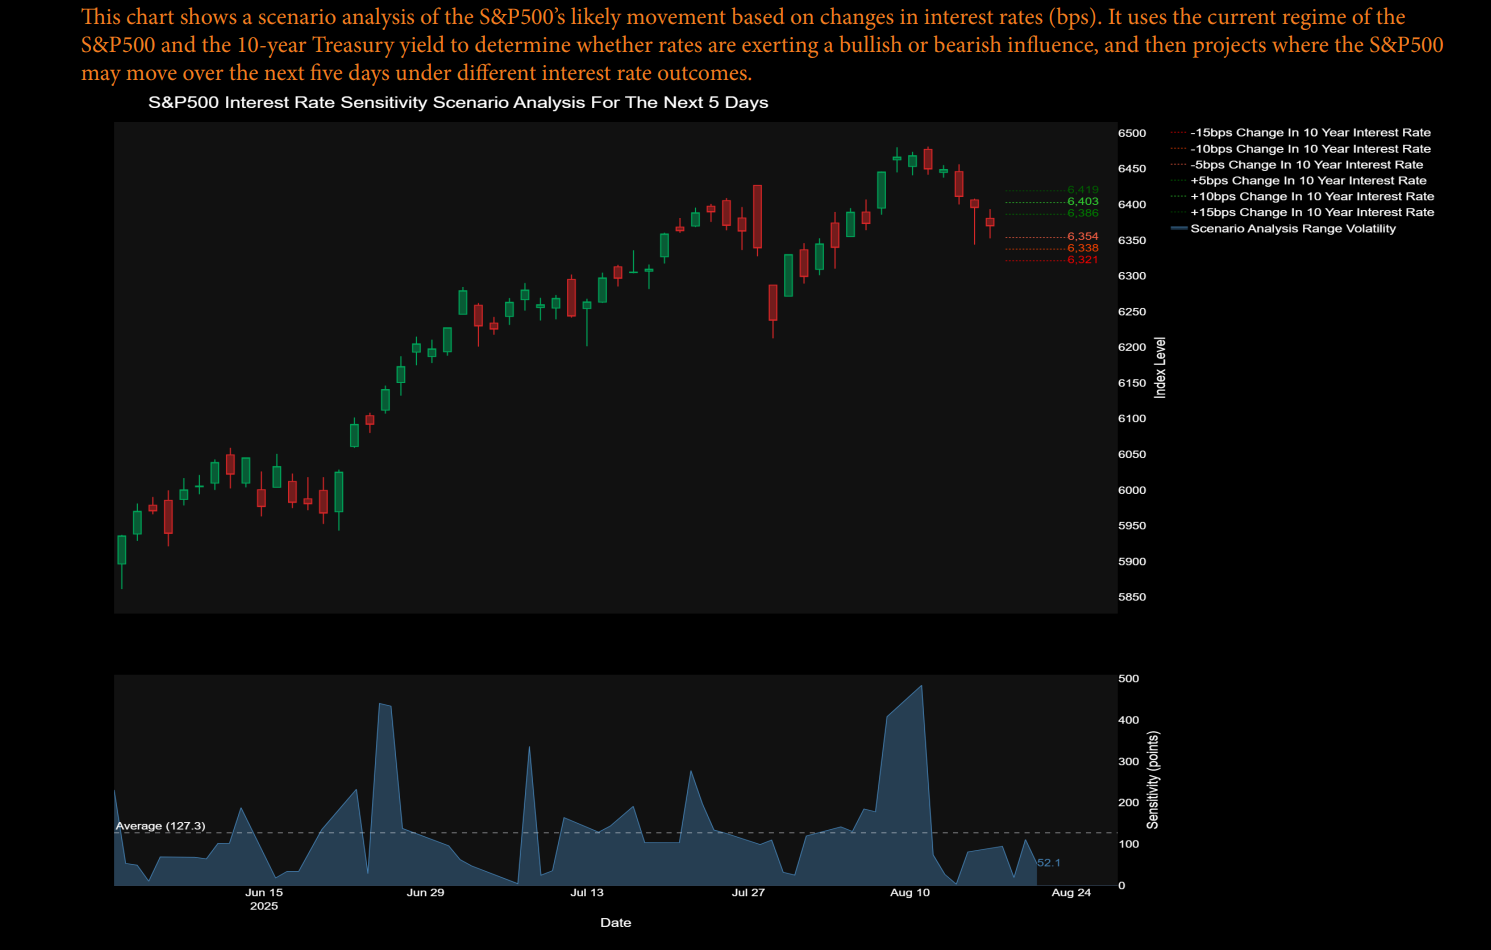1491x950 pixels.
Task: Click the 100 sensitivity axis tick
Action: pyautogui.click(x=1128, y=844)
